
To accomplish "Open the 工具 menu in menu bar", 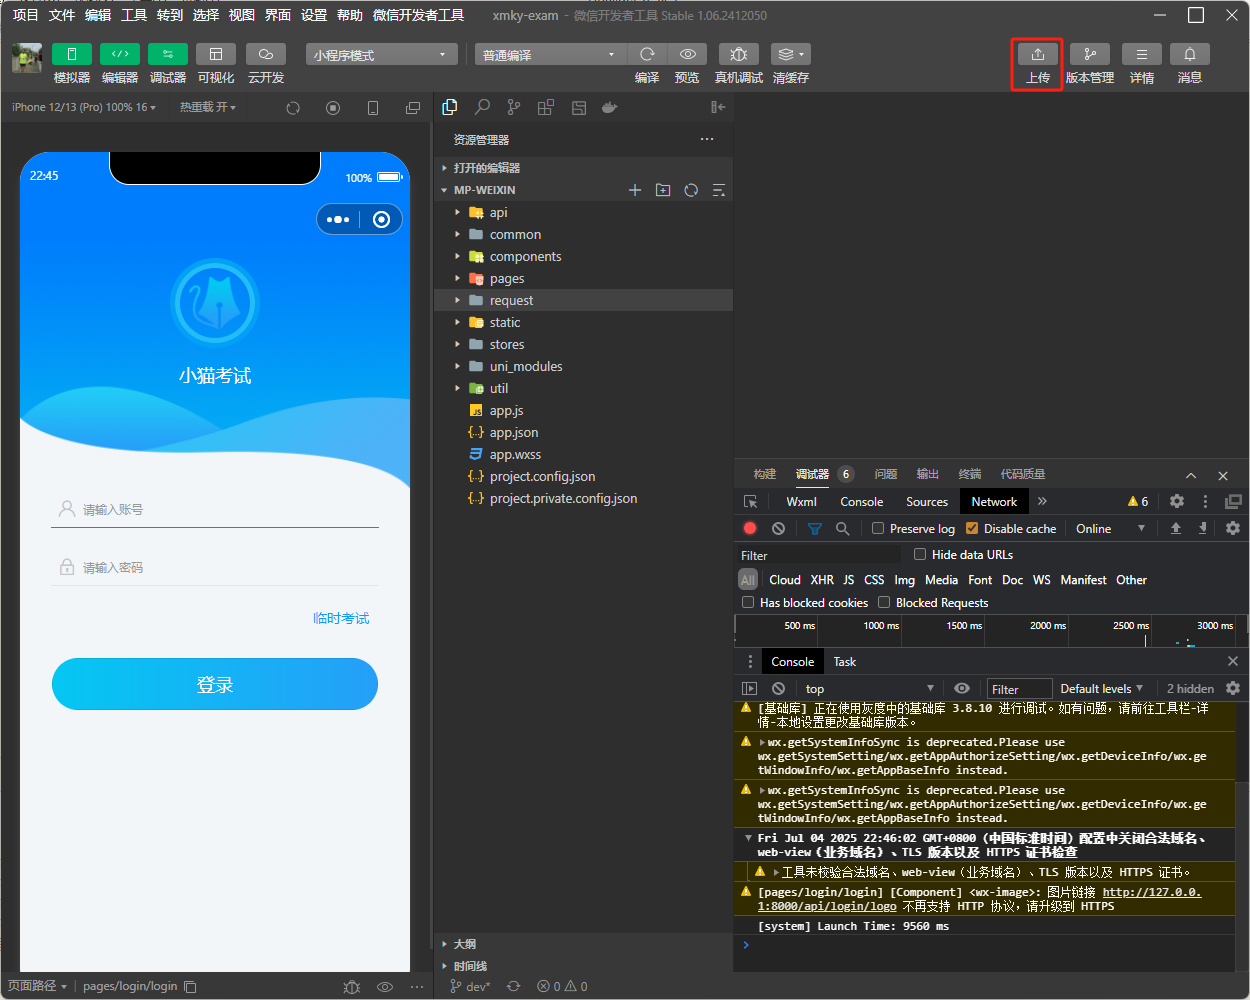I will pos(134,15).
